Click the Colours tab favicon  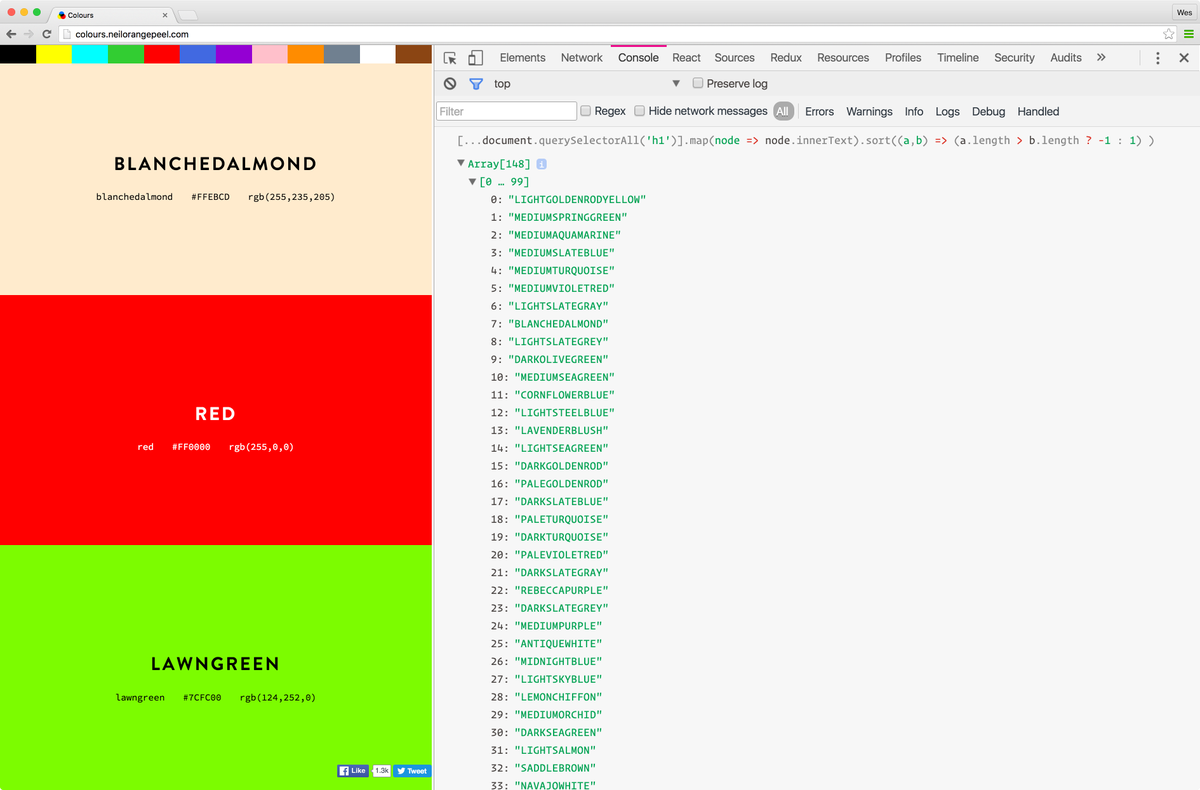pos(62,15)
